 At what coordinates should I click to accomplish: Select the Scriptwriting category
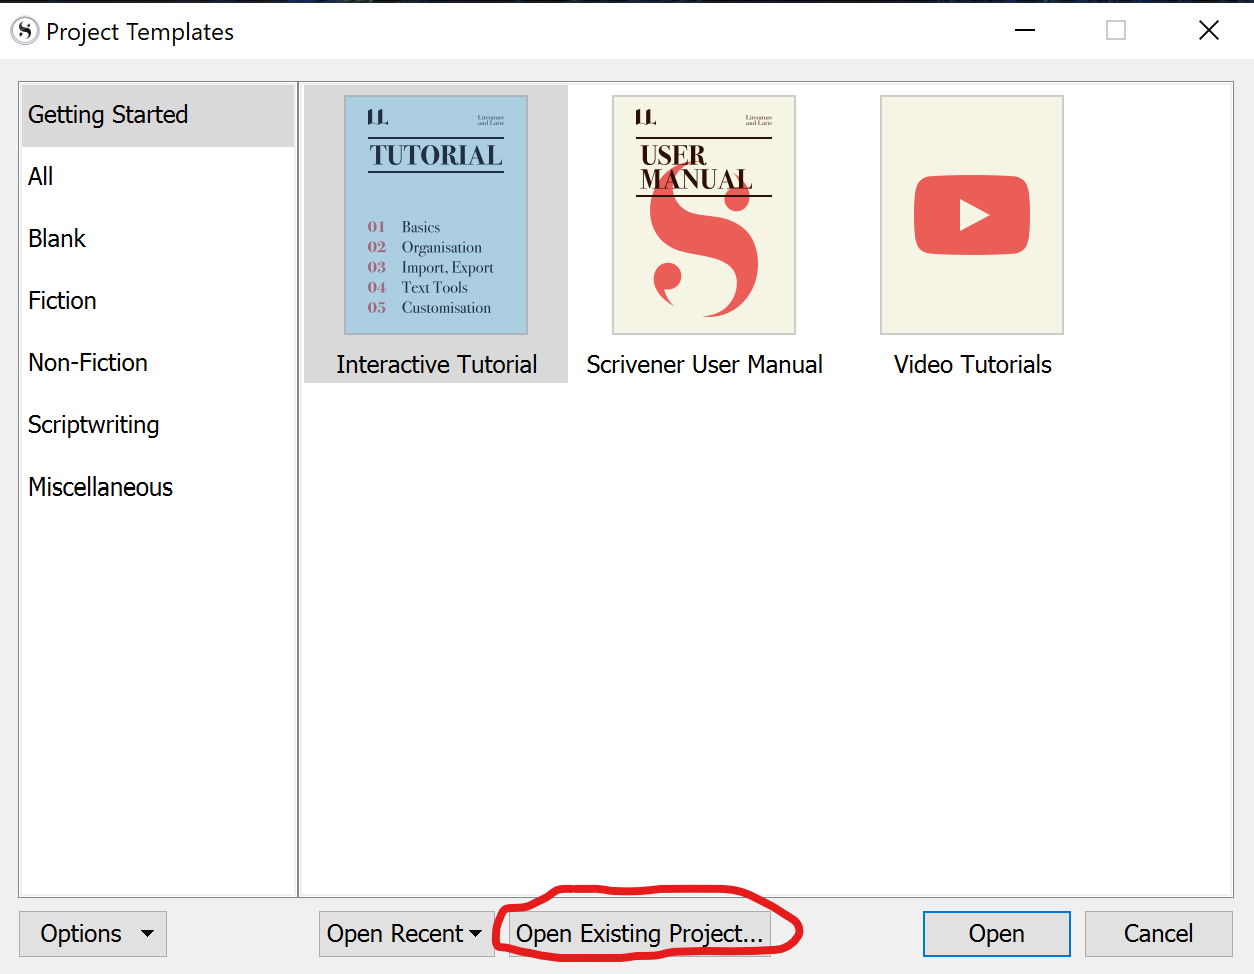pyautogui.click(x=94, y=425)
